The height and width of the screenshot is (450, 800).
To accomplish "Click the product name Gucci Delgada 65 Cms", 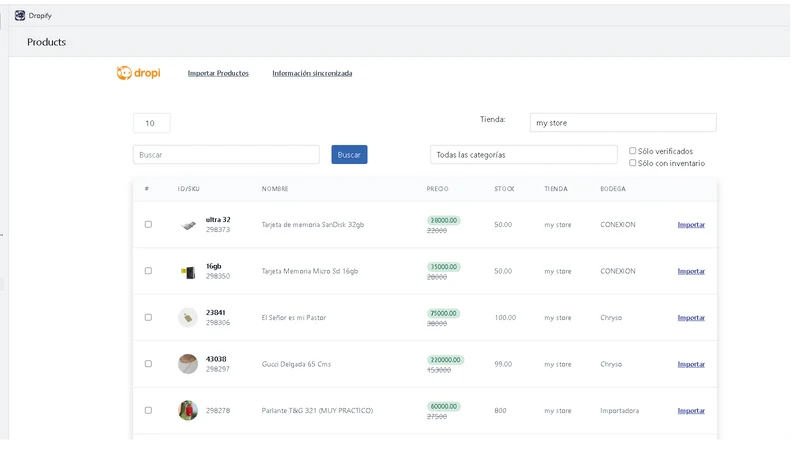I will tap(296, 364).
